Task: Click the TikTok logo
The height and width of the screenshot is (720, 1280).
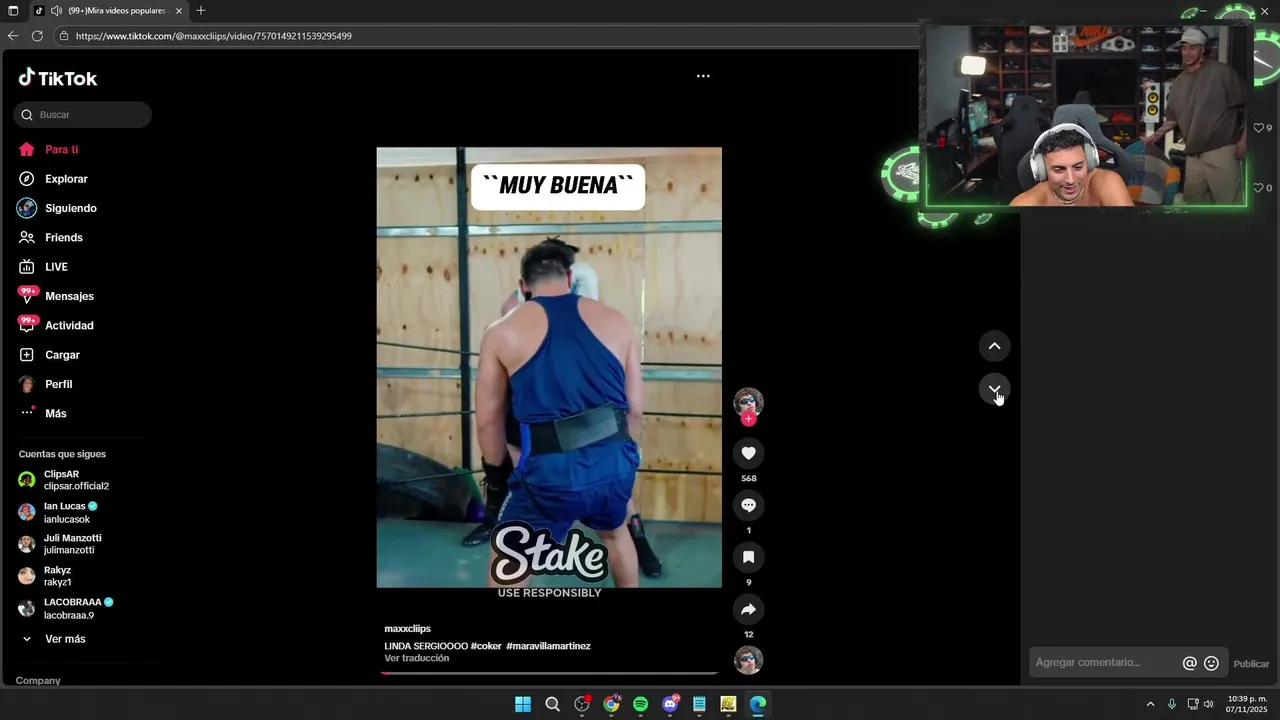Action: (x=57, y=78)
